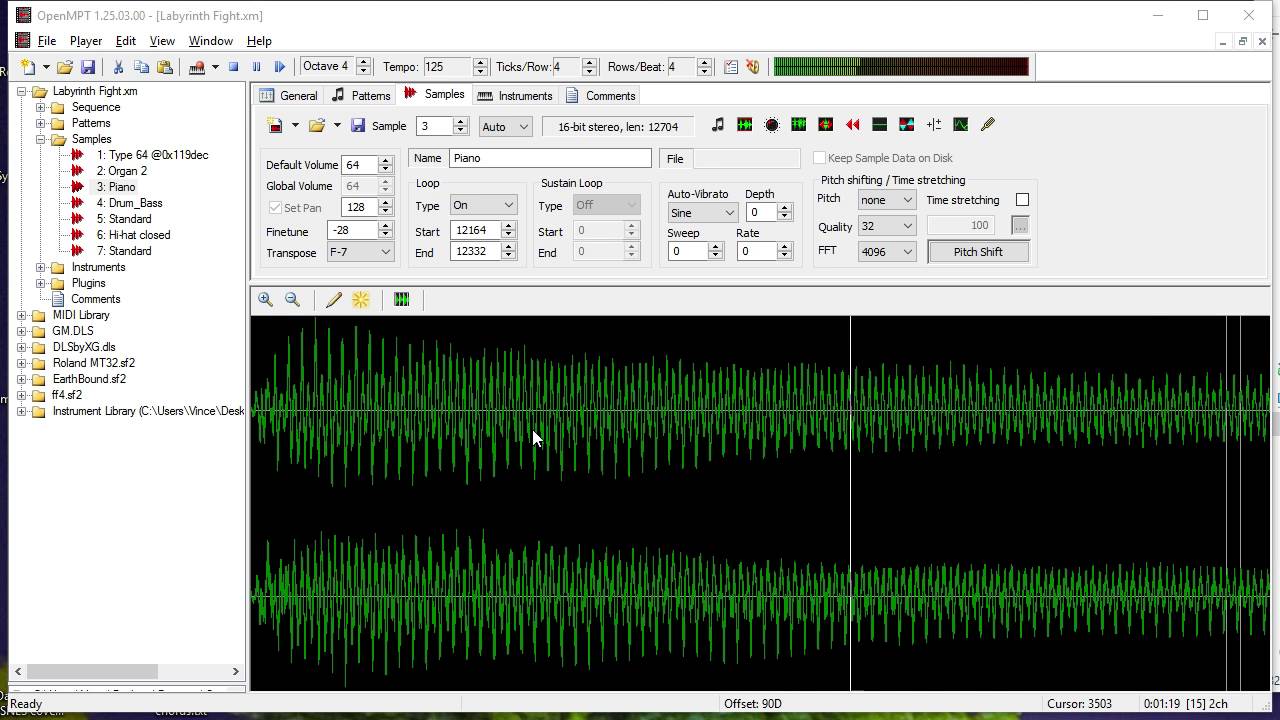Toggle the Set Pan checkbox

[x=276, y=208]
